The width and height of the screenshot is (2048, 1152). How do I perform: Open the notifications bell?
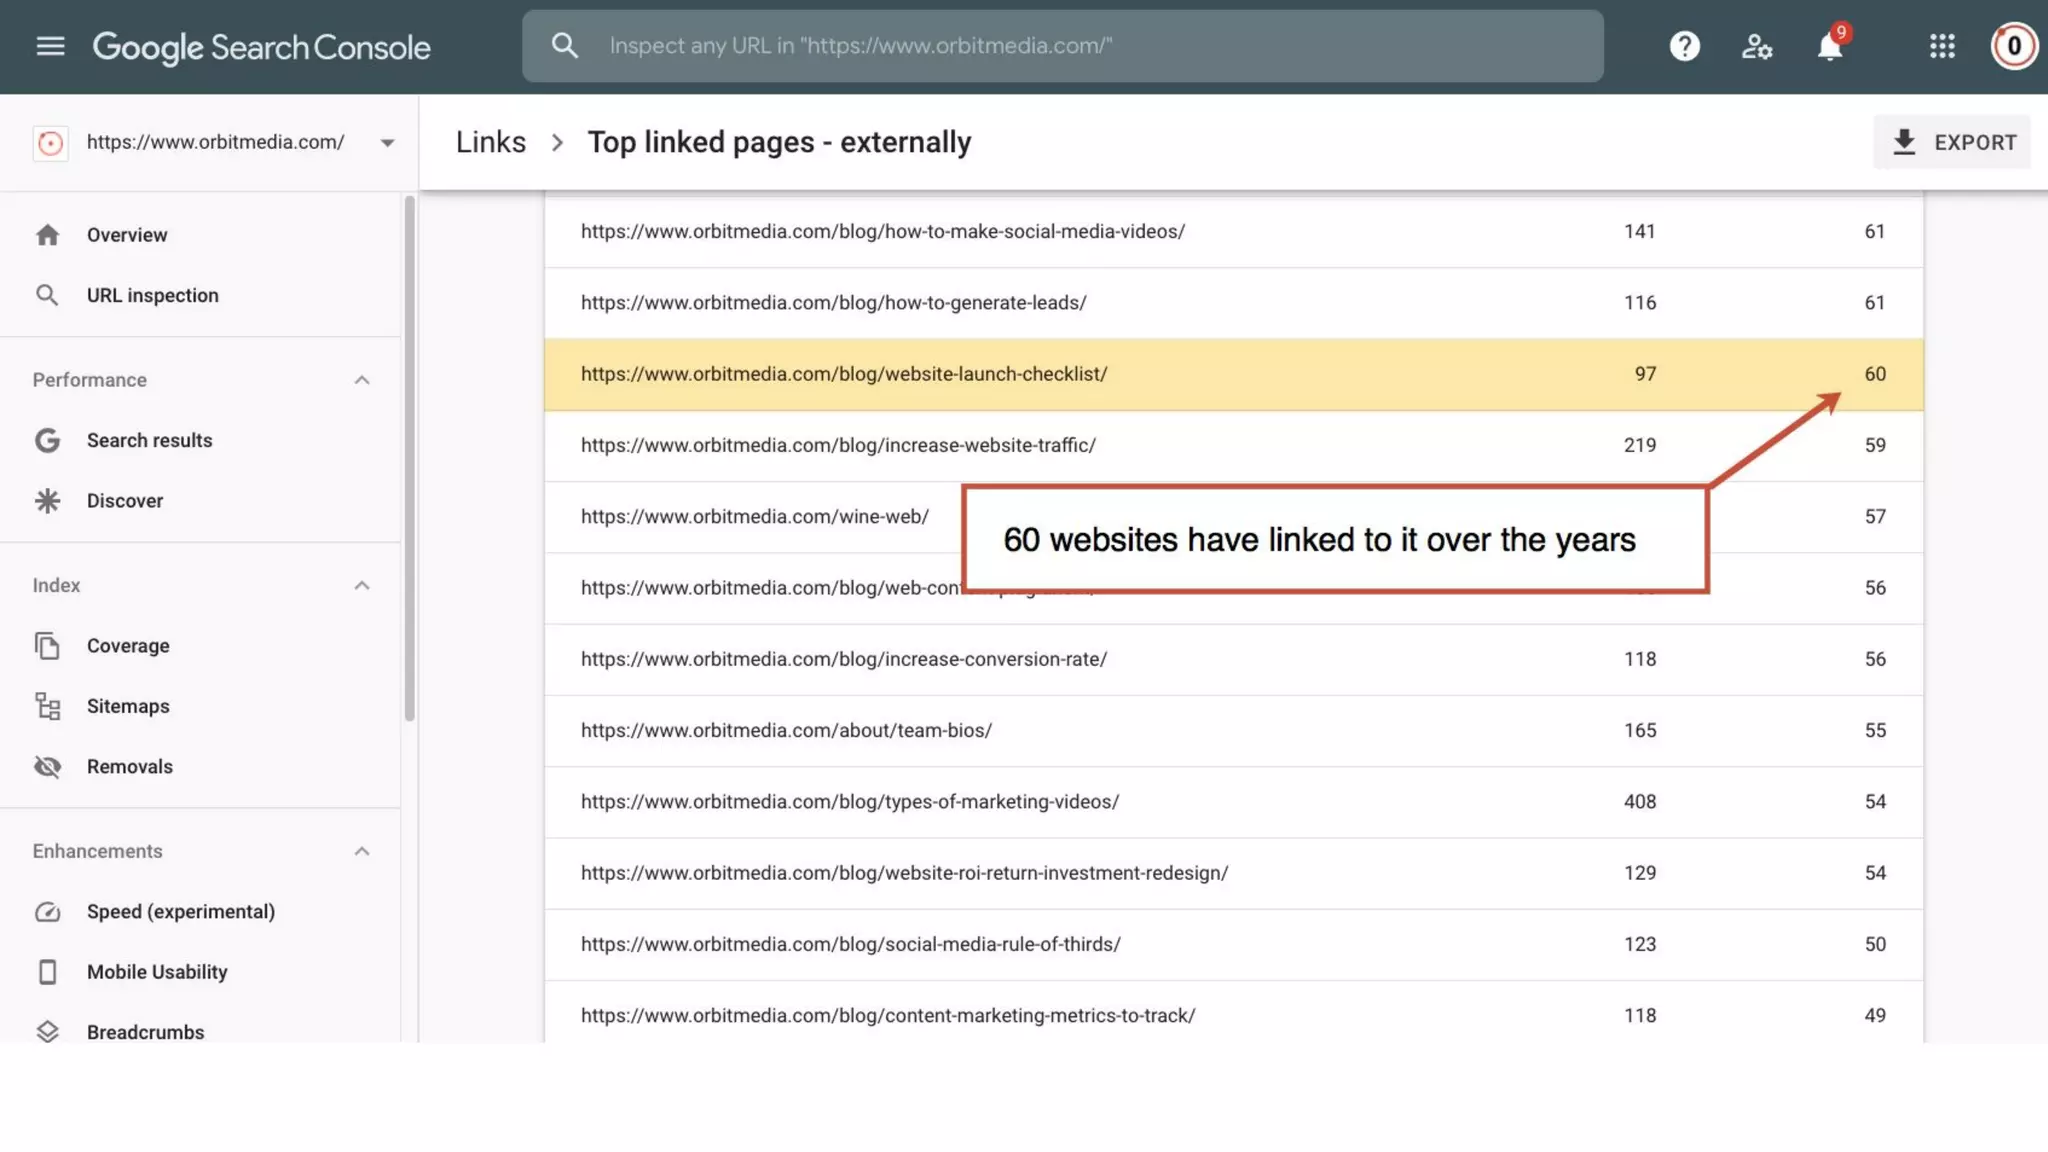[1829, 46]
